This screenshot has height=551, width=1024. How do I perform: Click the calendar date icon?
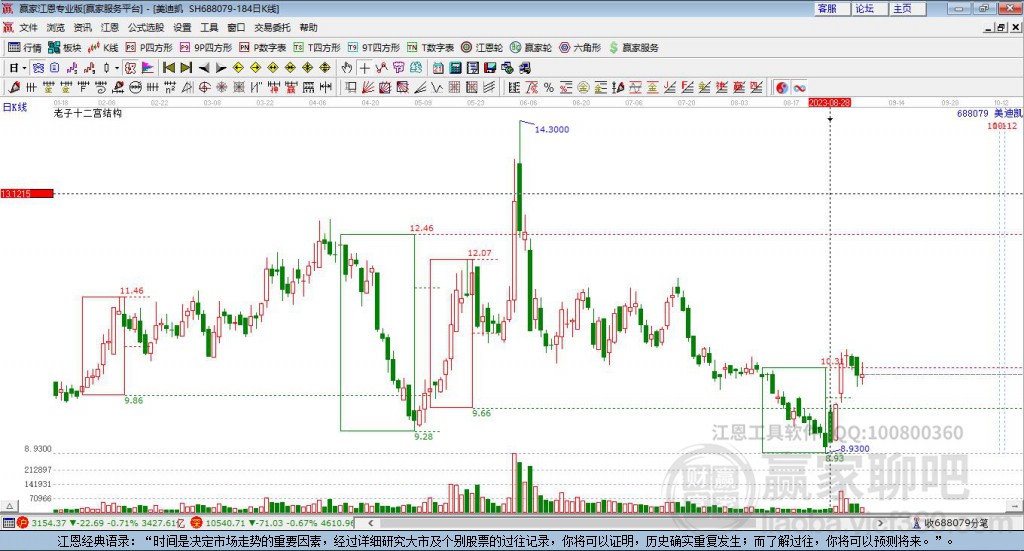click(x=438, y=68)
